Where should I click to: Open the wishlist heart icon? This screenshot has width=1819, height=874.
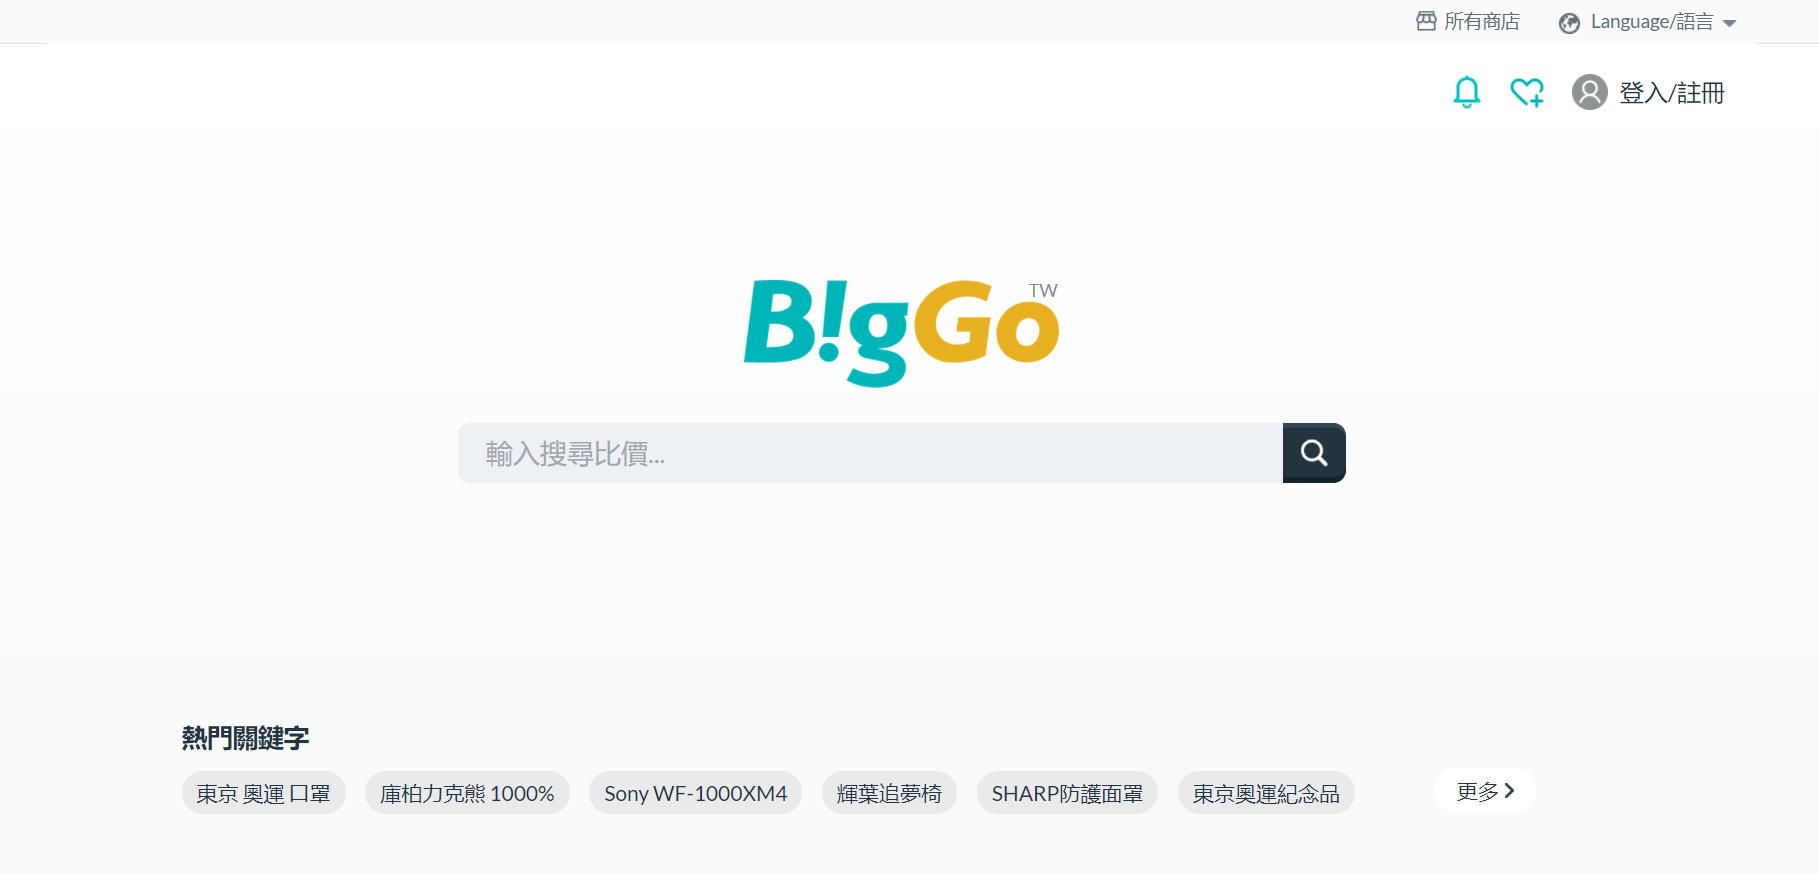(x=1527, y=92)
